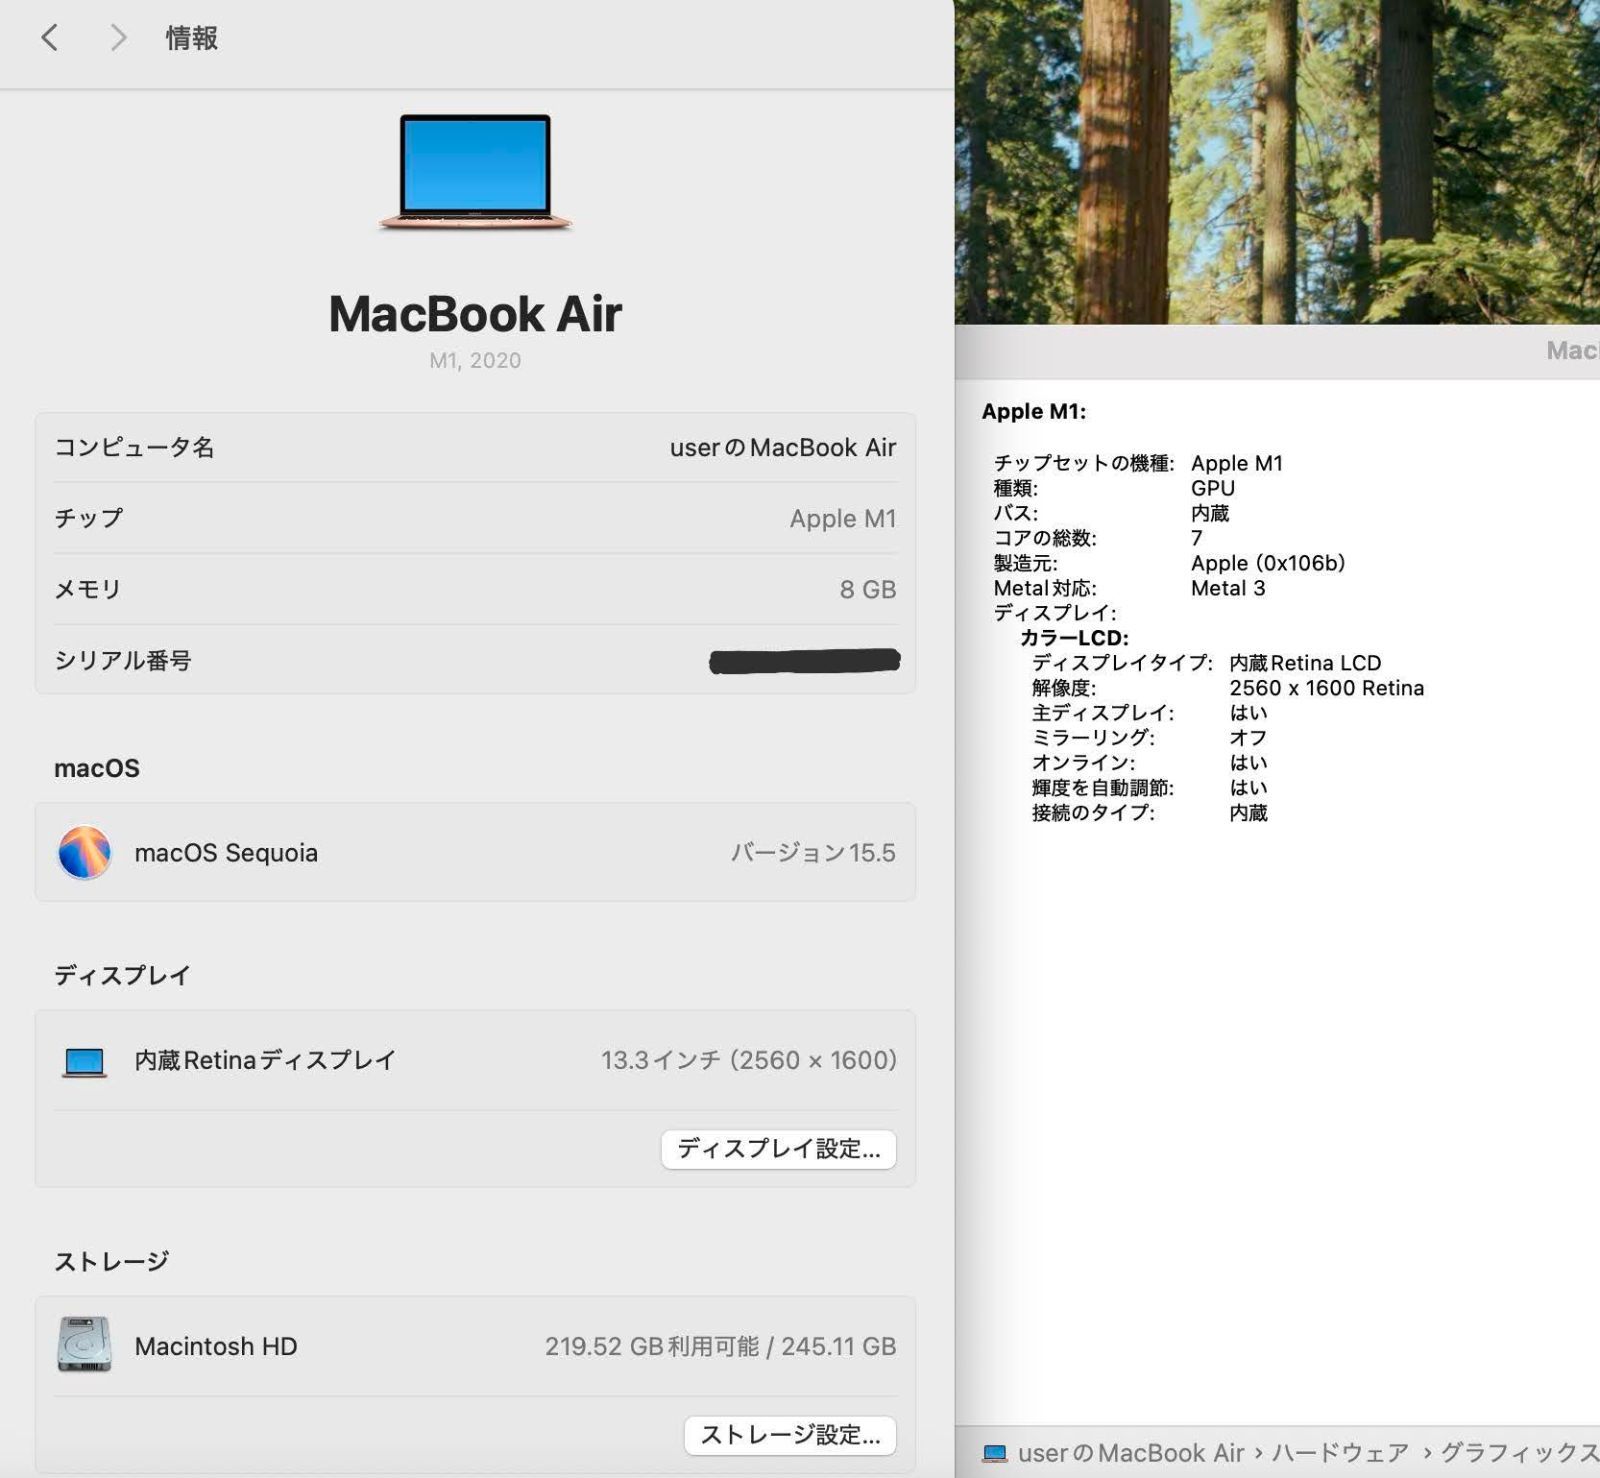Image resolution: width=1600 pixels, height=1478 pixels.
Task: Edit the computer name userのMacBook Air
Action: (x=783, y=447)
